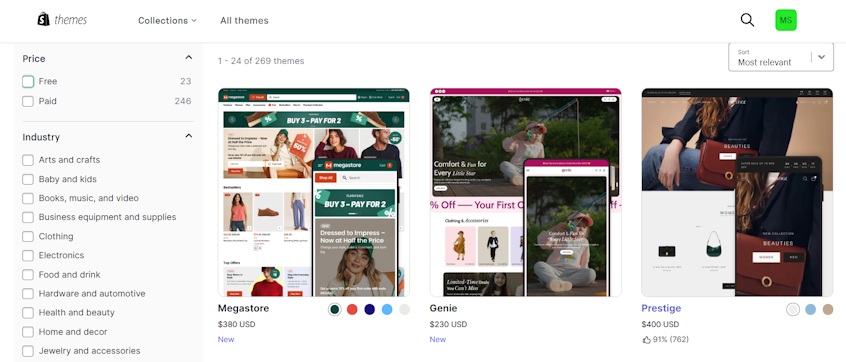Image resolution: width=846 pixels, height=362 pixels.
Task: Open the Collections dropdown menu
Action: pos(167,21)
